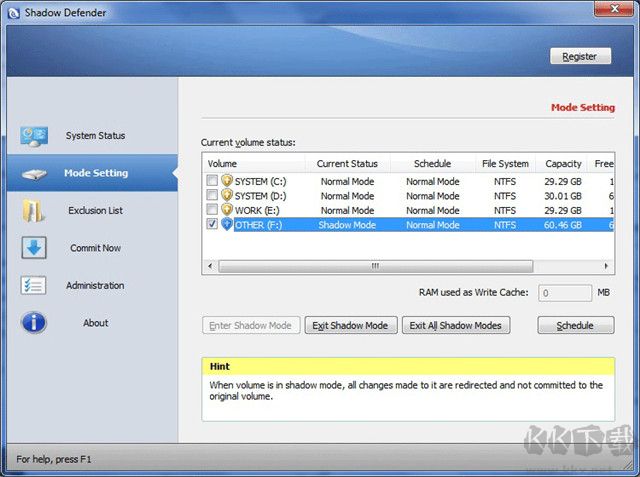Click the scroll left arrow of volume list
Viewport: 640px width, 477px height.
[x=210, y=266]
